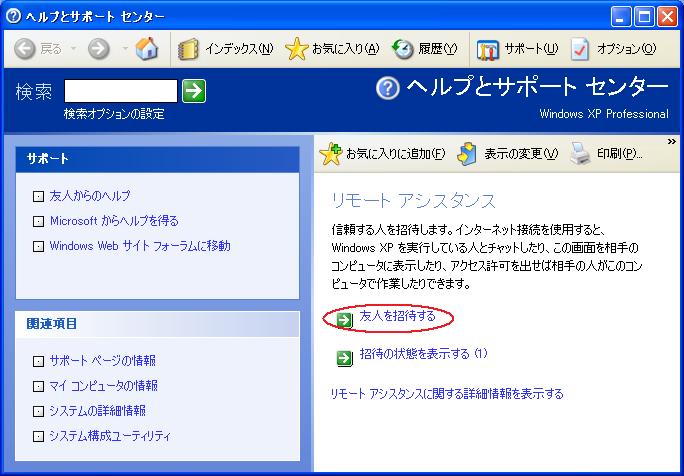Viewport: 684px width, 476px height.
Task: Open the Forward button dropdown arrow
Action: [124, 49]
